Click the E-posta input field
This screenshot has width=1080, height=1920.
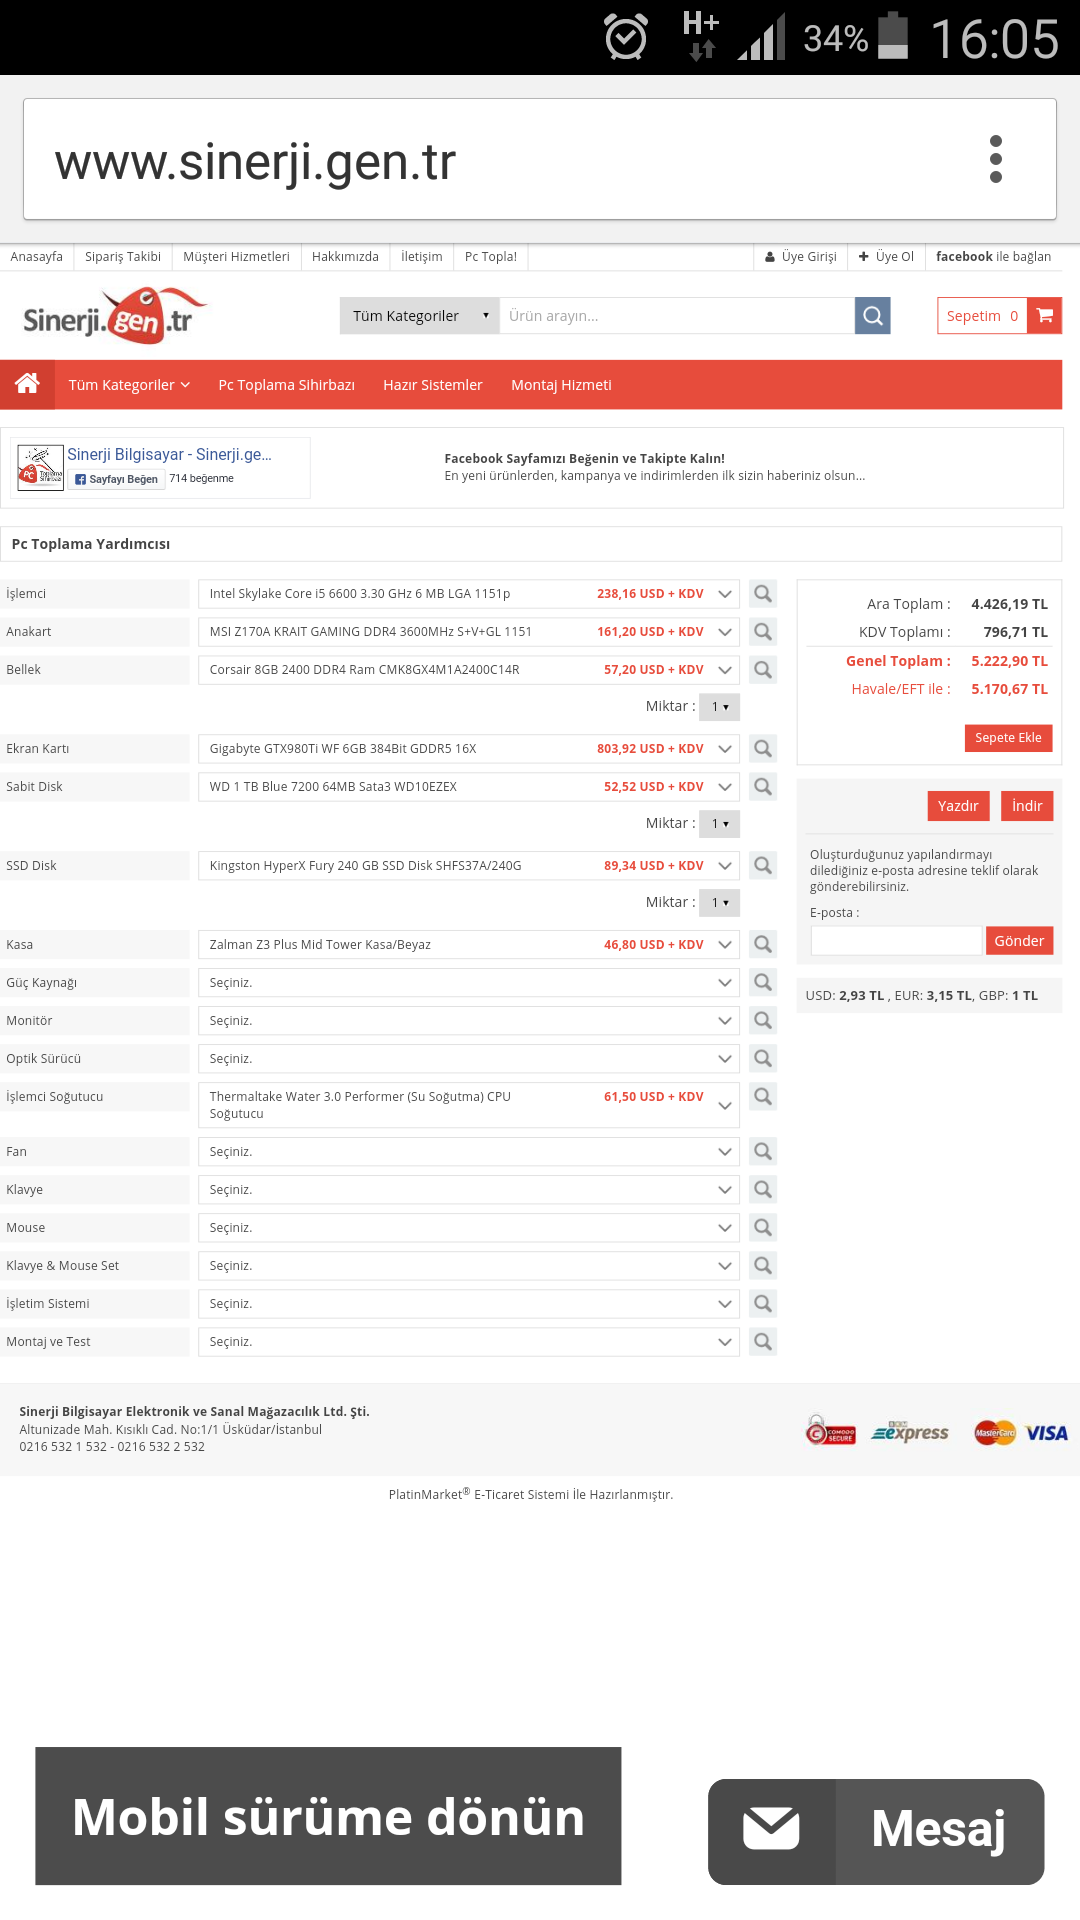point(896,941)
